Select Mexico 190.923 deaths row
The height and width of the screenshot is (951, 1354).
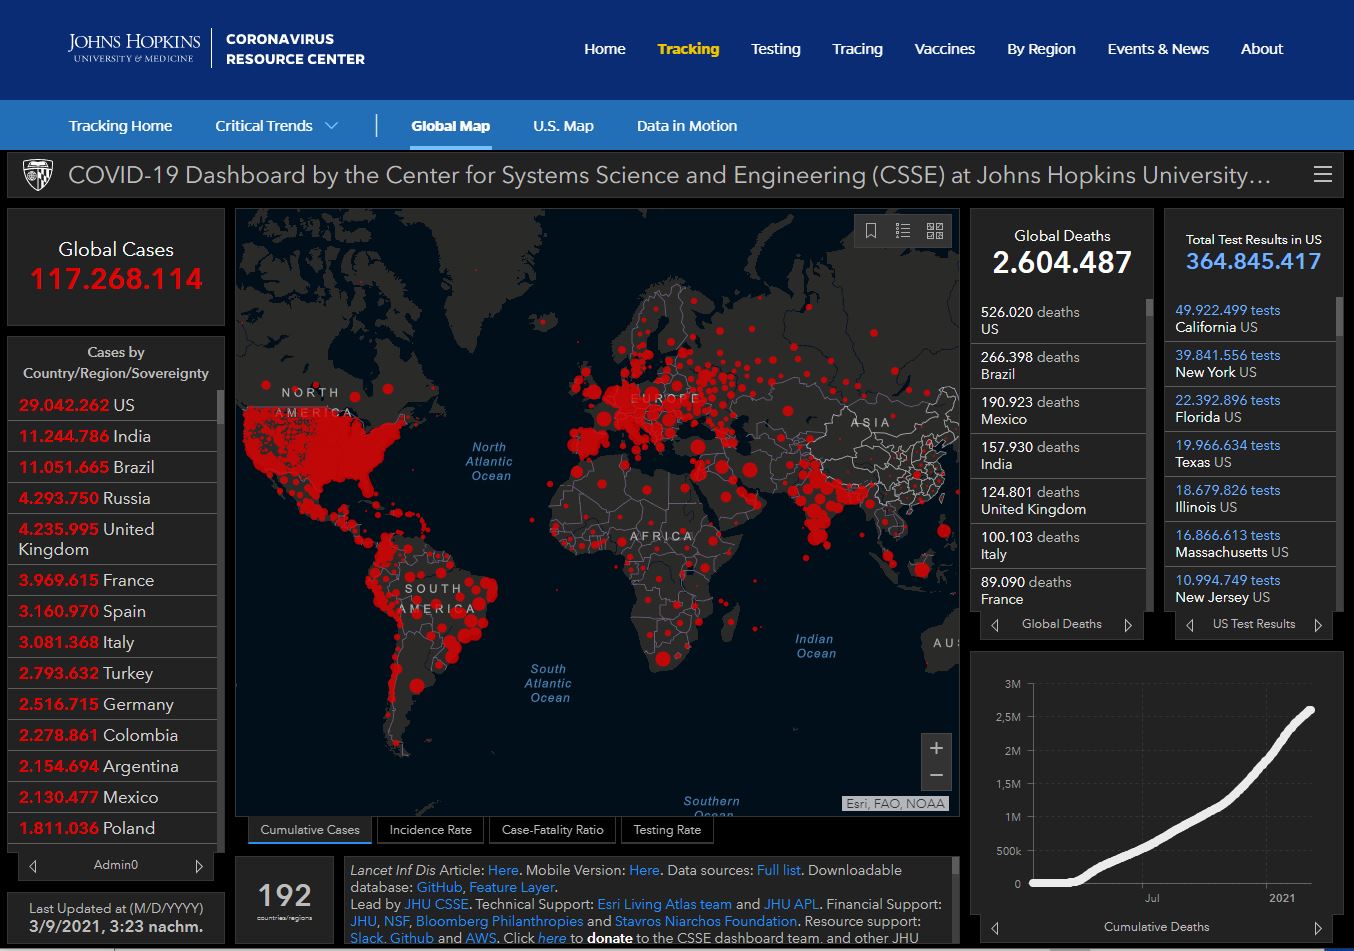pyautogui.click(x=1058, y=410)
